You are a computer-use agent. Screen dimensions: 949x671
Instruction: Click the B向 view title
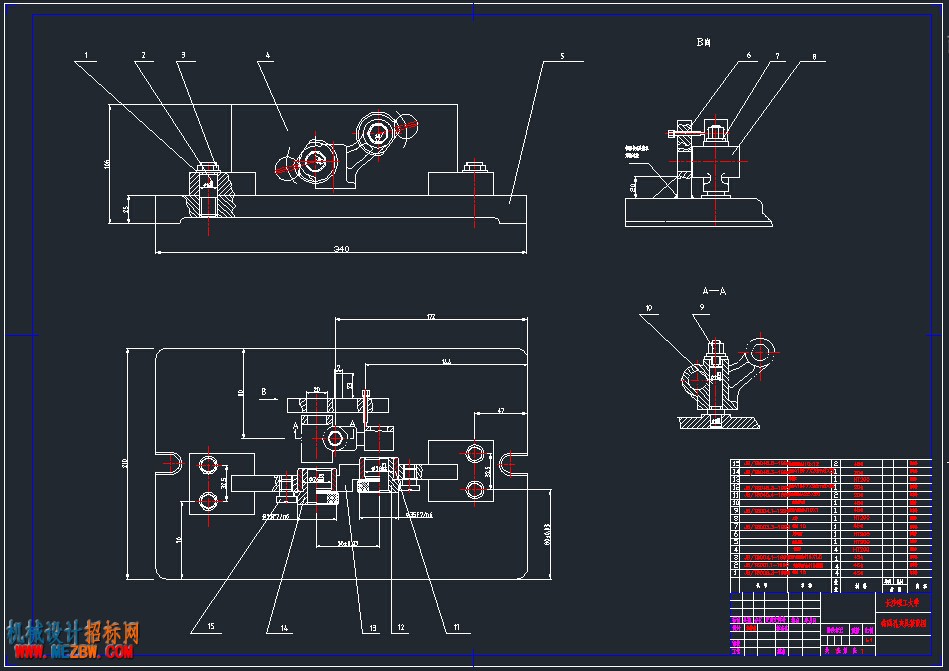703,42
